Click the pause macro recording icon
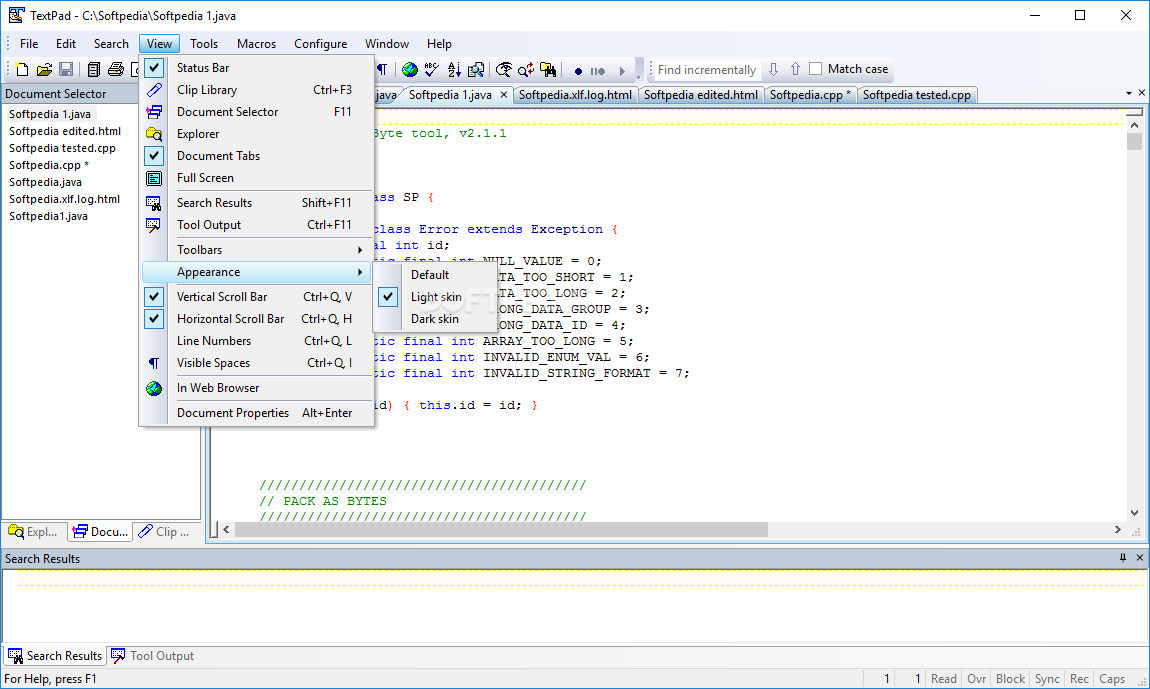1150x689 pixels. tap(598, 71)
